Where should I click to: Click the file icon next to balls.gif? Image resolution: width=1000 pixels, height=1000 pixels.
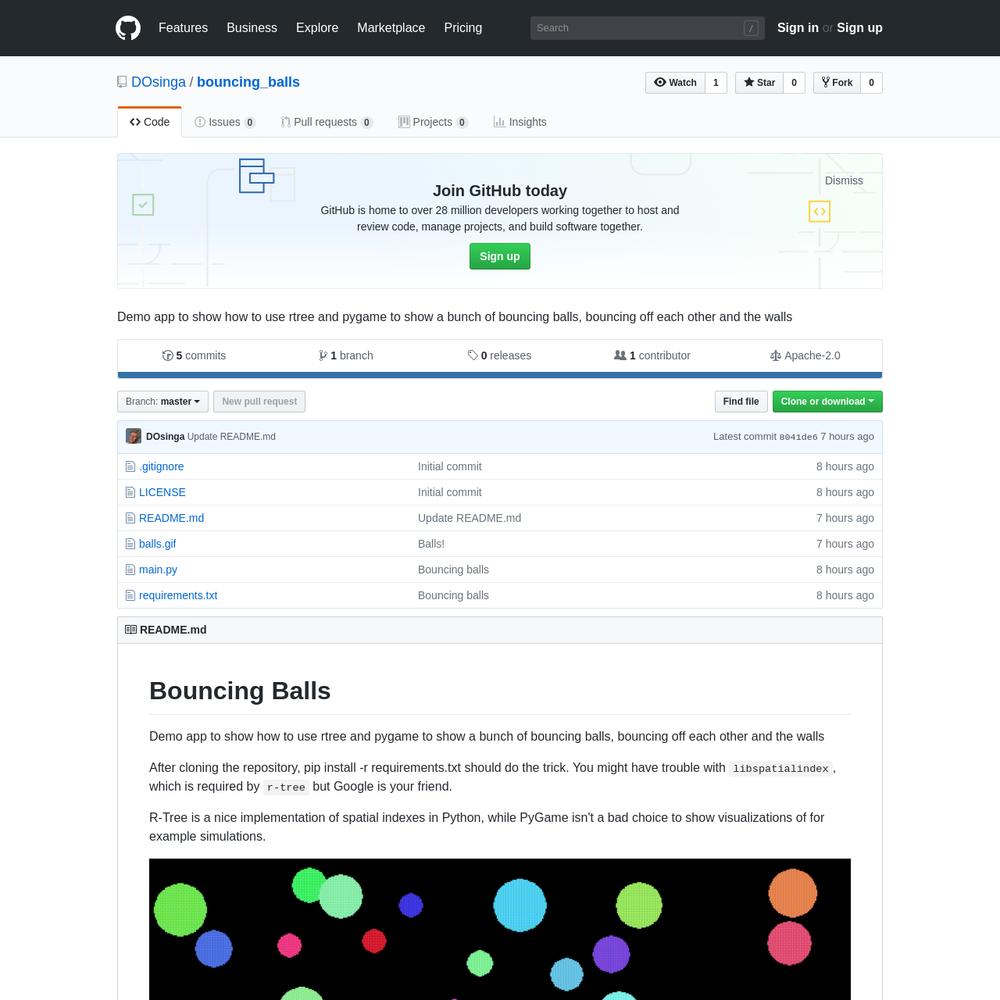coord(130,544)
